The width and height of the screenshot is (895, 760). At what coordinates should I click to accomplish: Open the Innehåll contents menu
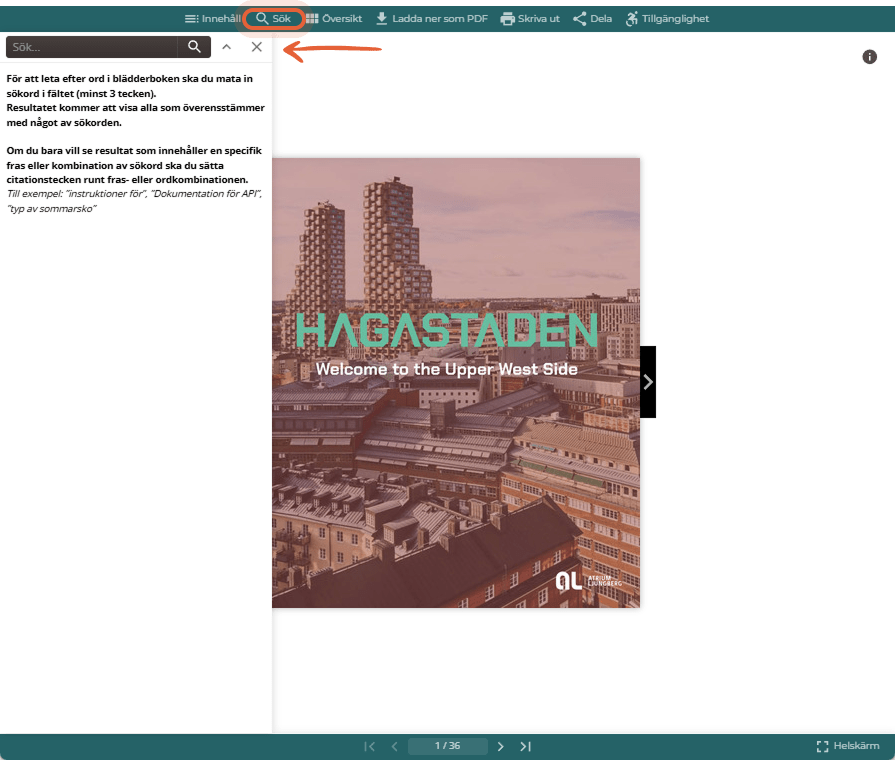coord(212,19)
